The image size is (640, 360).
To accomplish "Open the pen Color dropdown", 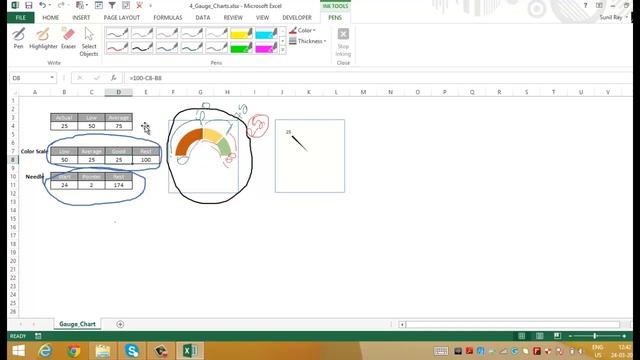I will 302,31.
